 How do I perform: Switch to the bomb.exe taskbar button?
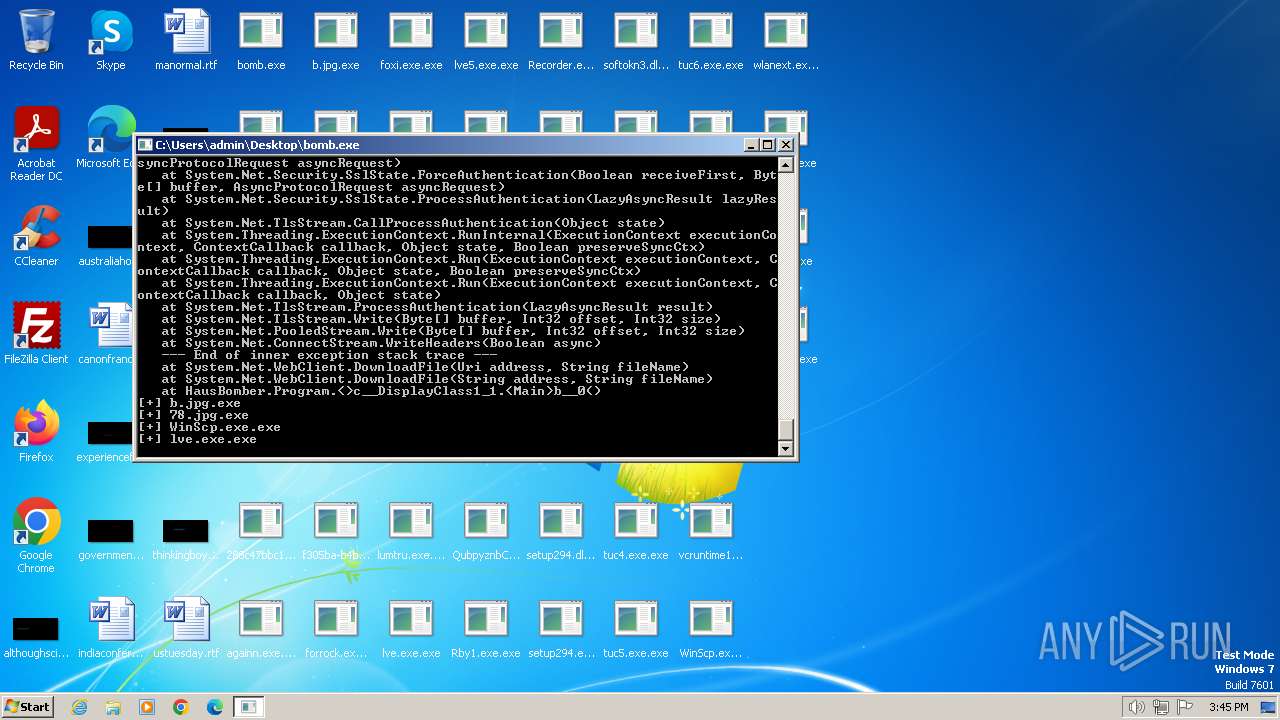pos(248,707)
